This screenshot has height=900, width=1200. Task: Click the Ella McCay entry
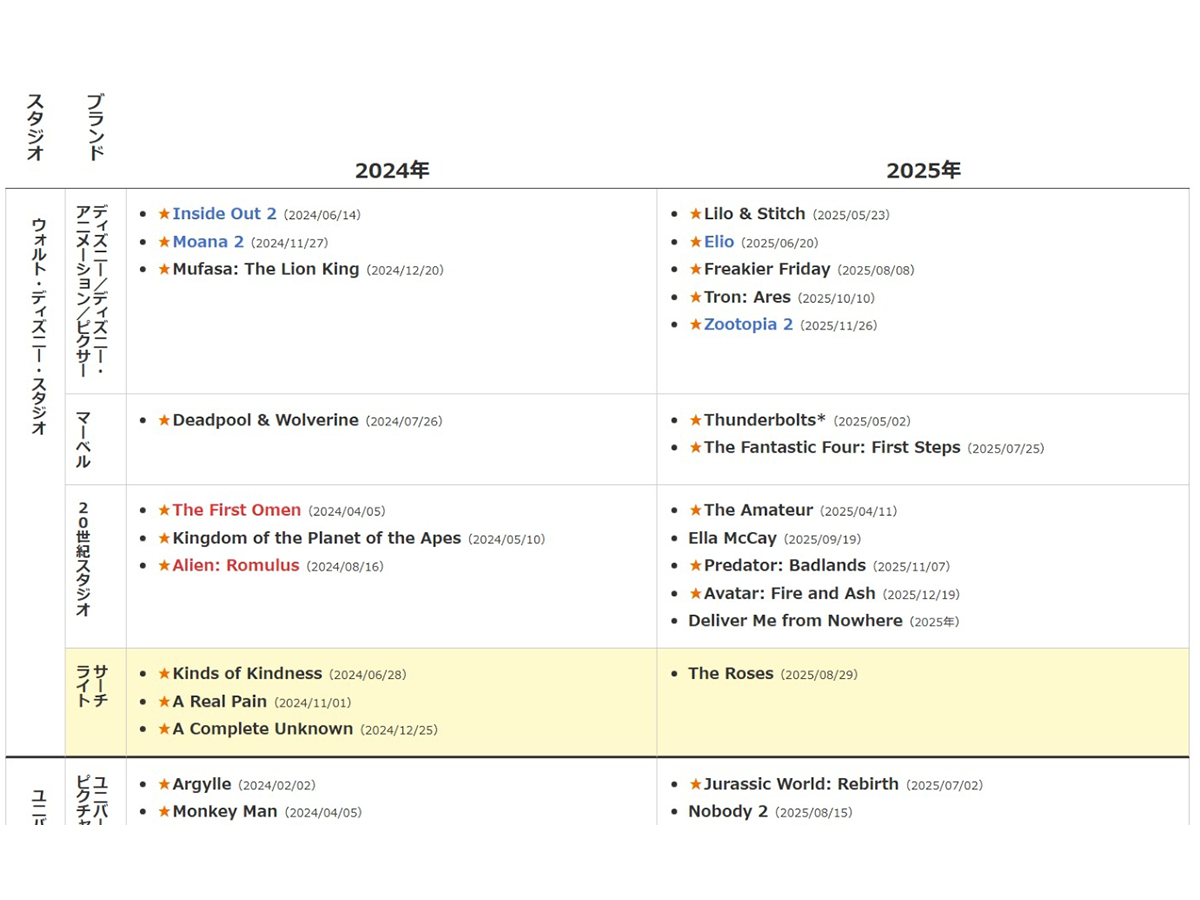tap(732, 538)
